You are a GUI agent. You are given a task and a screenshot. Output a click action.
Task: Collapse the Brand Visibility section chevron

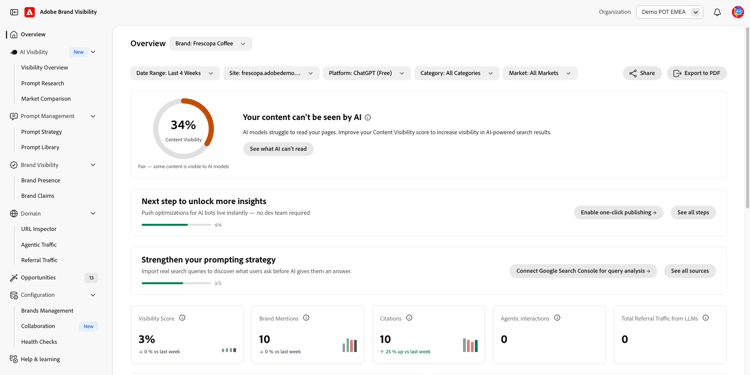93,165
